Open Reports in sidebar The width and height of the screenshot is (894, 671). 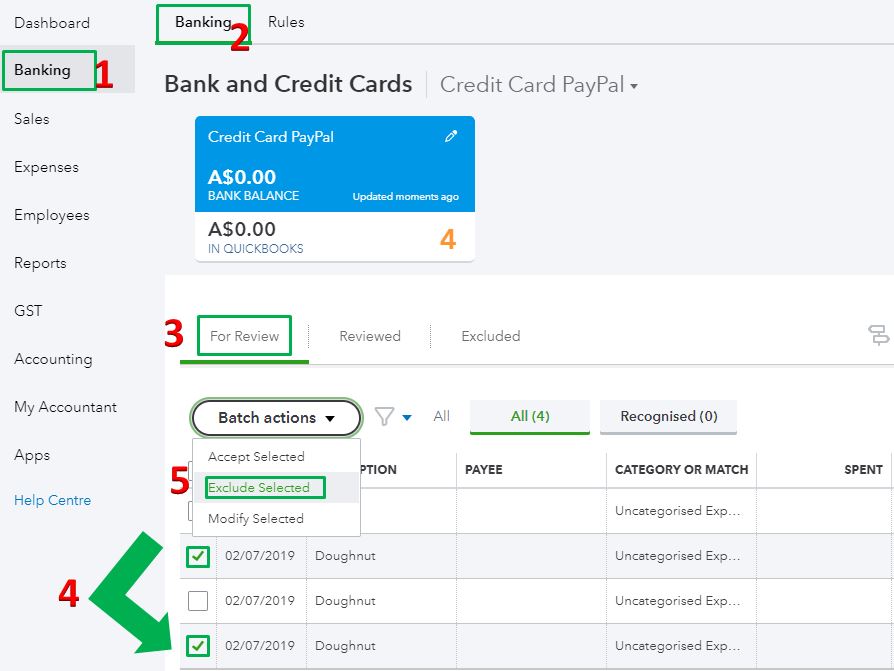(x=40, y=263)
